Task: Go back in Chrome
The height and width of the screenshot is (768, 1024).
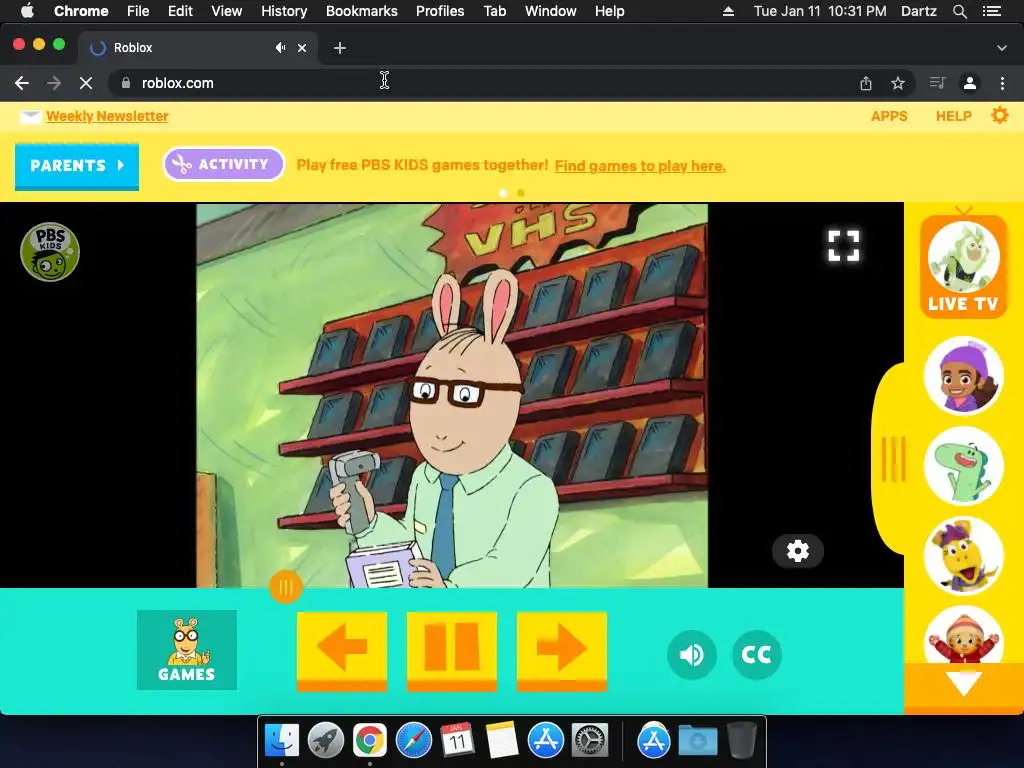Action: pyautogui.click(x=22, y=83)
